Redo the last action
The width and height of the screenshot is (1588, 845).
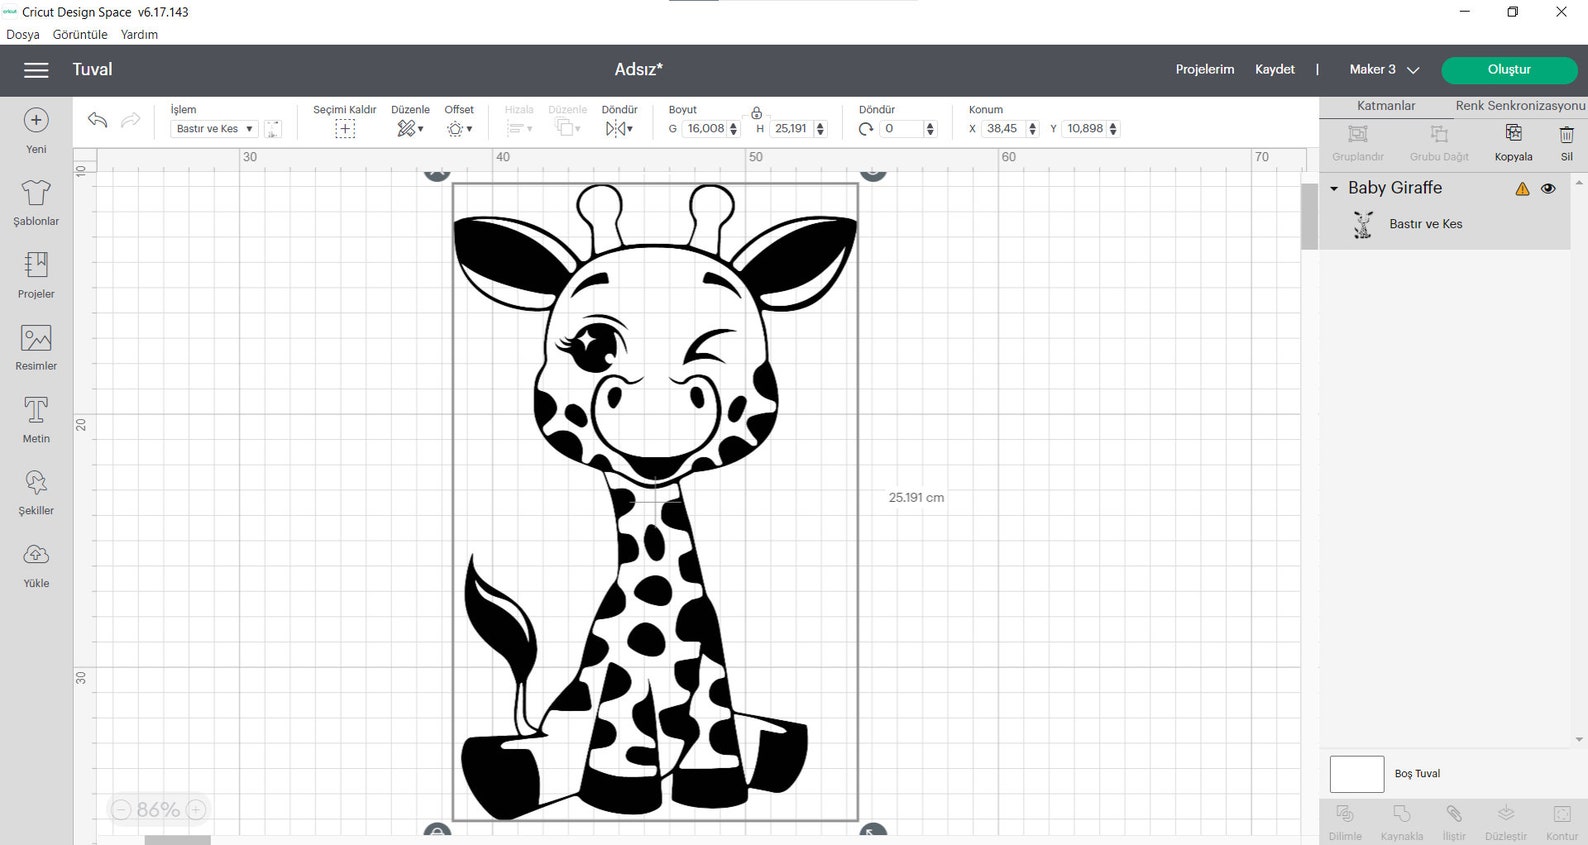[x=130, y=120]
